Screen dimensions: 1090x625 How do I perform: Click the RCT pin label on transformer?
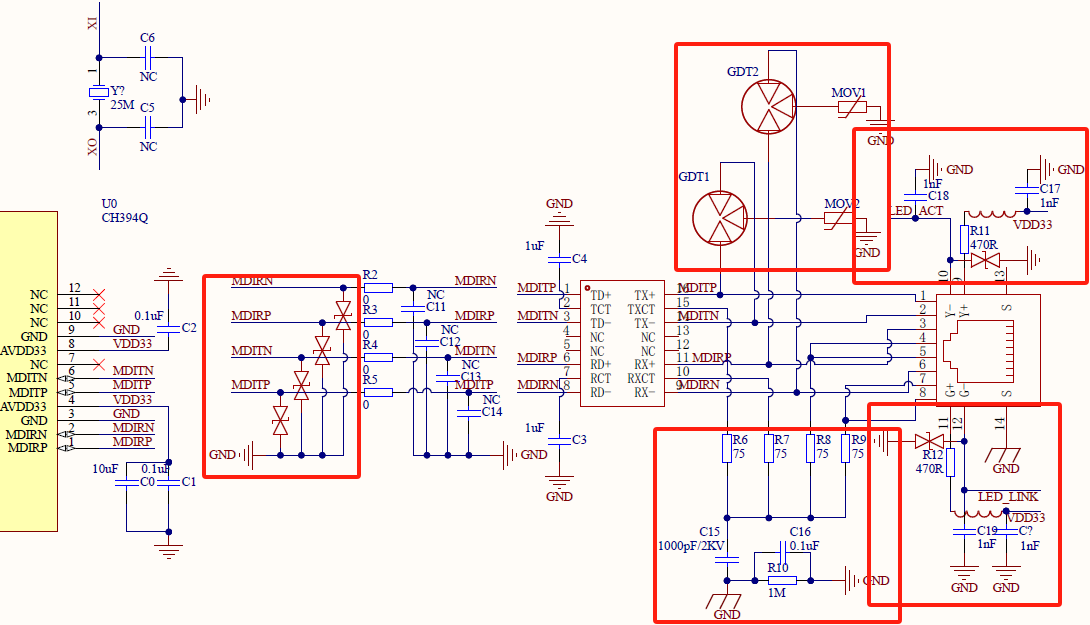point(601,378)
